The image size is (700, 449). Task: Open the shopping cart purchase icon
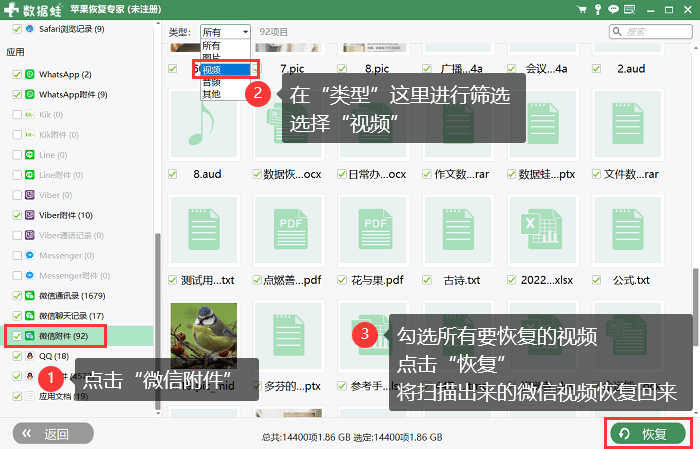pyautogui.click(x=582, y=9)
